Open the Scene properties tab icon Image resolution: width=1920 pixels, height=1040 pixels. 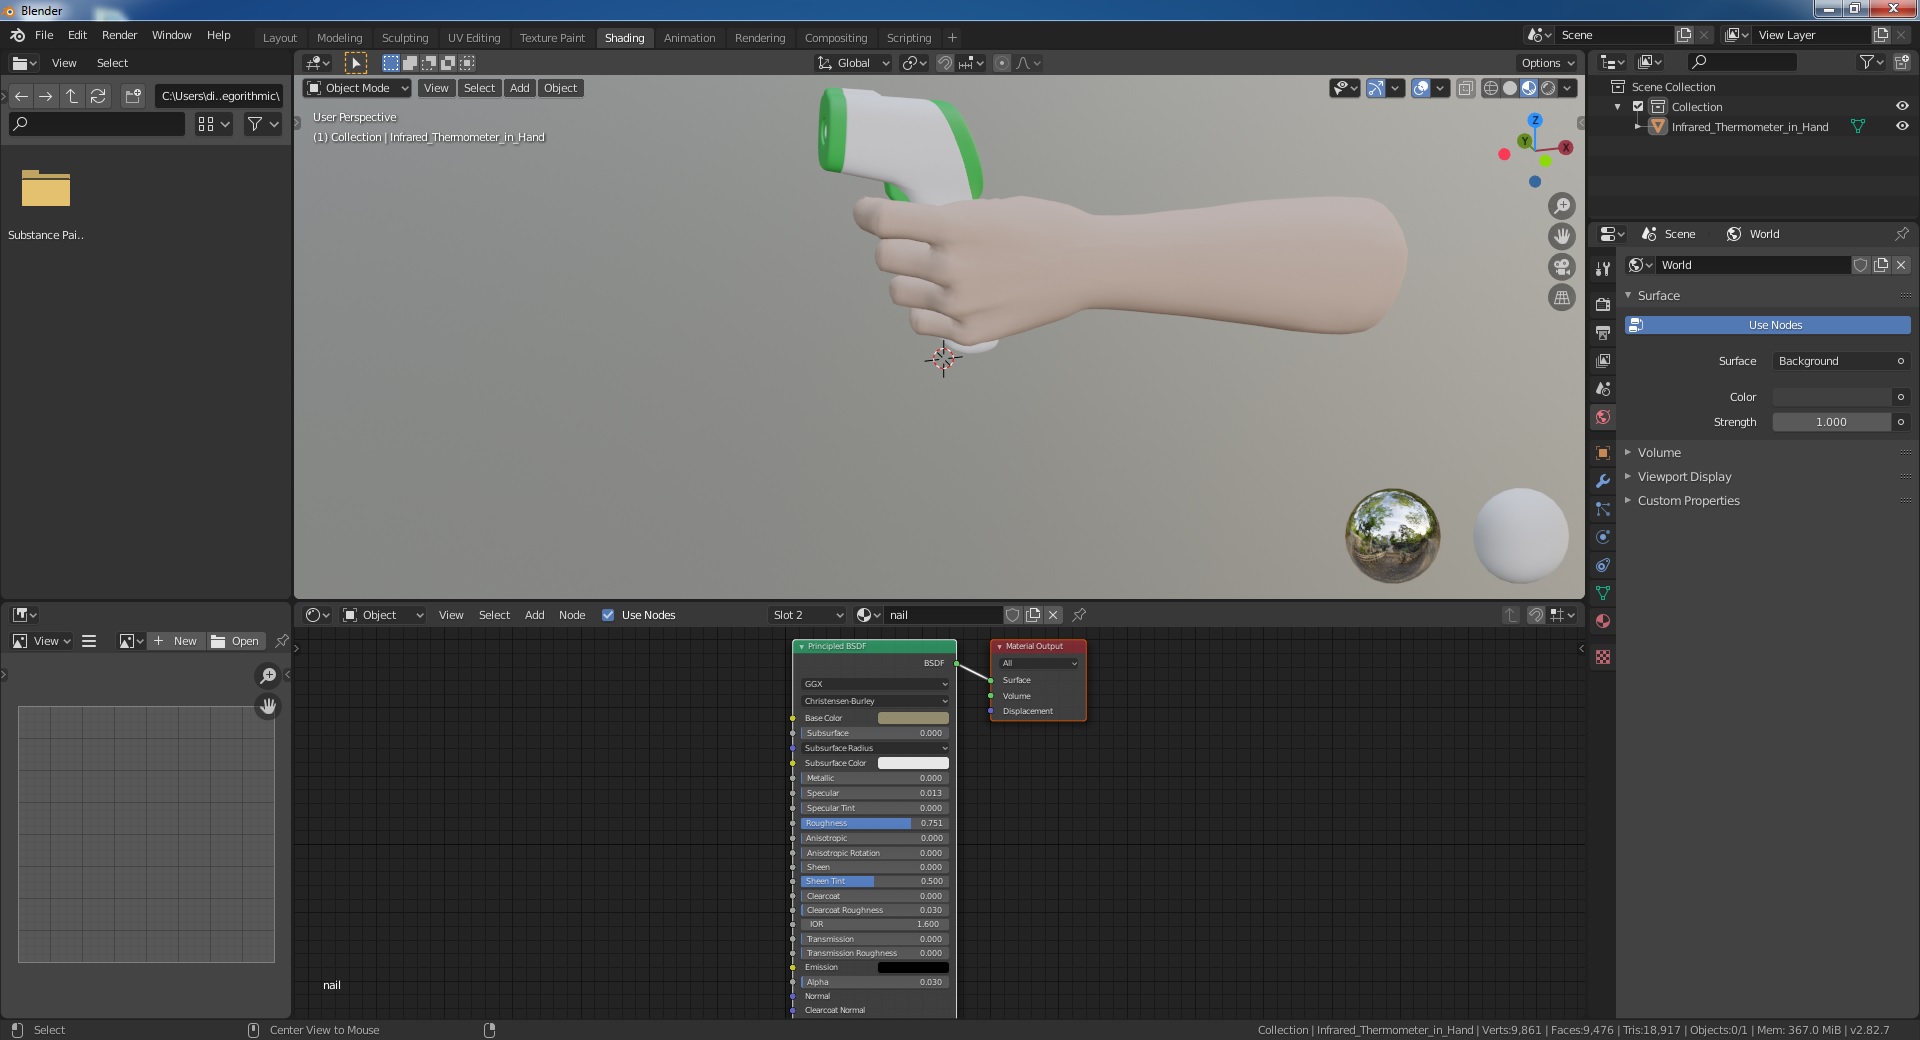pos(1603,388)
